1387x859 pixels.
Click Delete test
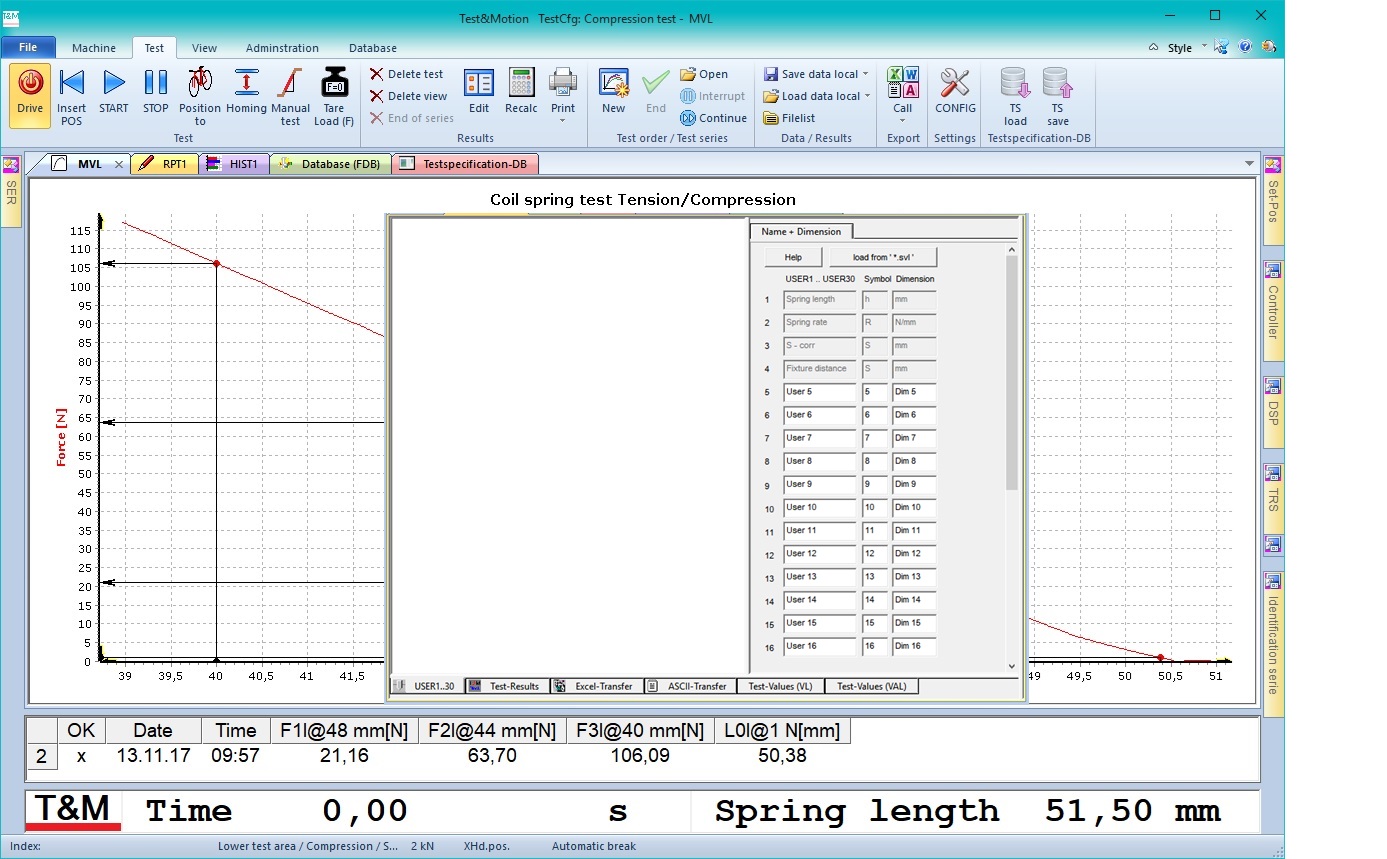point(407,74)
